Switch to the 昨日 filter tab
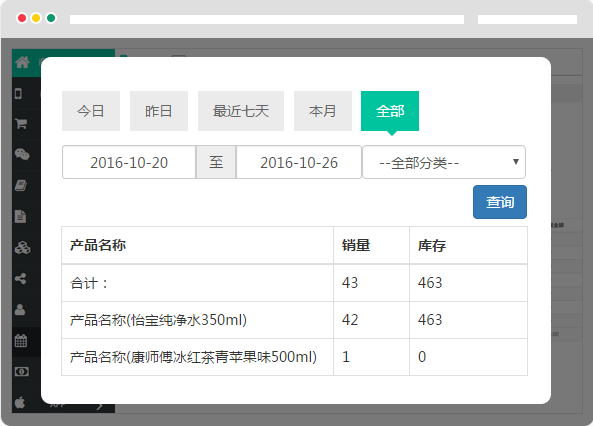The width and height of the screenshot is (593, 426). pos(159,111)
